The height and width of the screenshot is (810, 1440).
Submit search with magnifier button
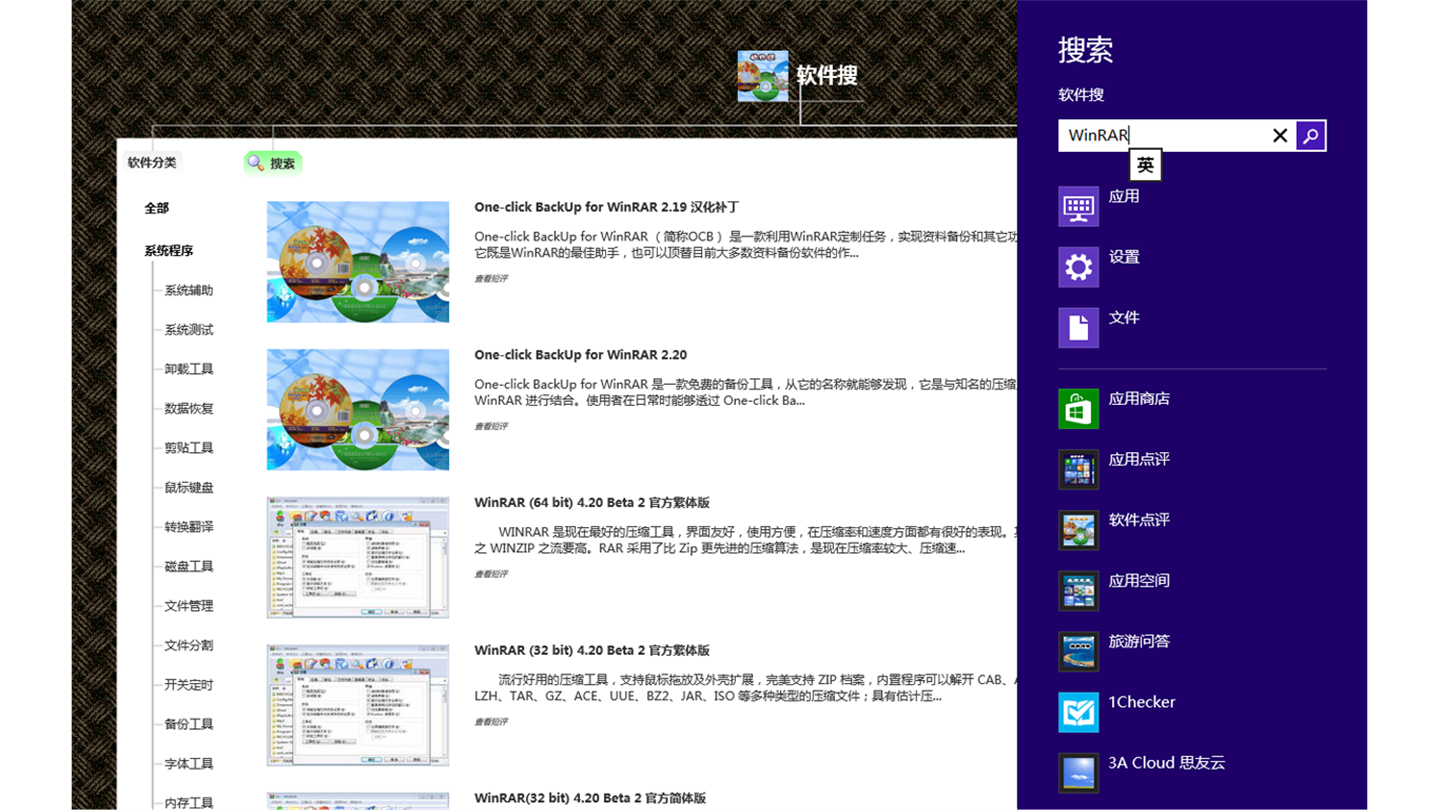pos(1311,135)
